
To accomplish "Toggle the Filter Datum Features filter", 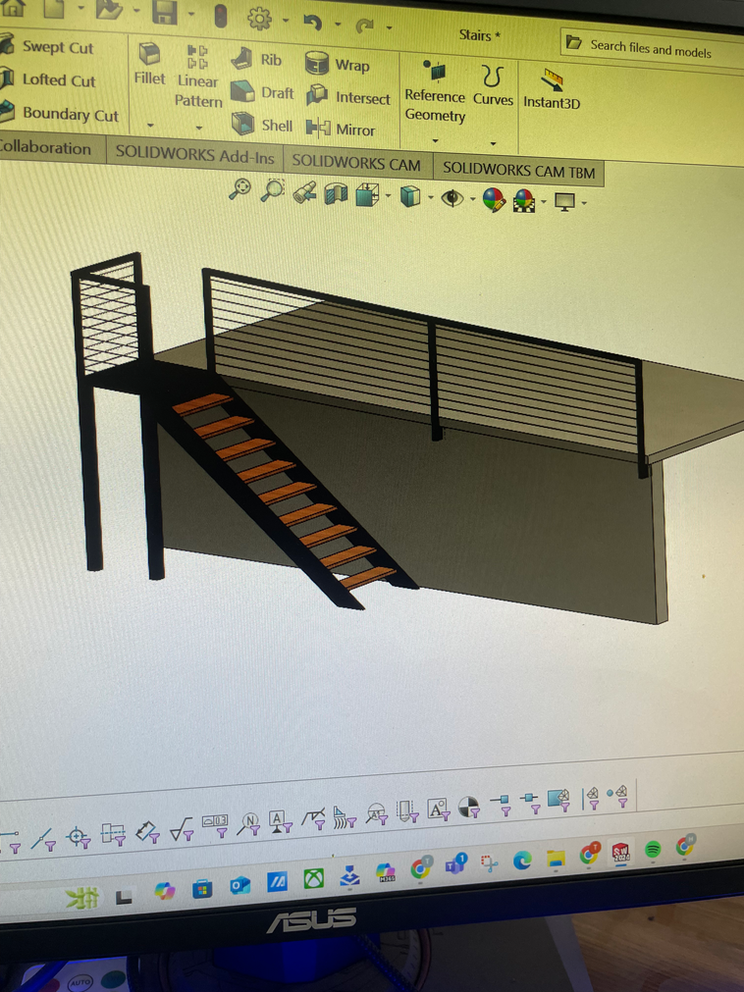I will [x=281, y=821].
